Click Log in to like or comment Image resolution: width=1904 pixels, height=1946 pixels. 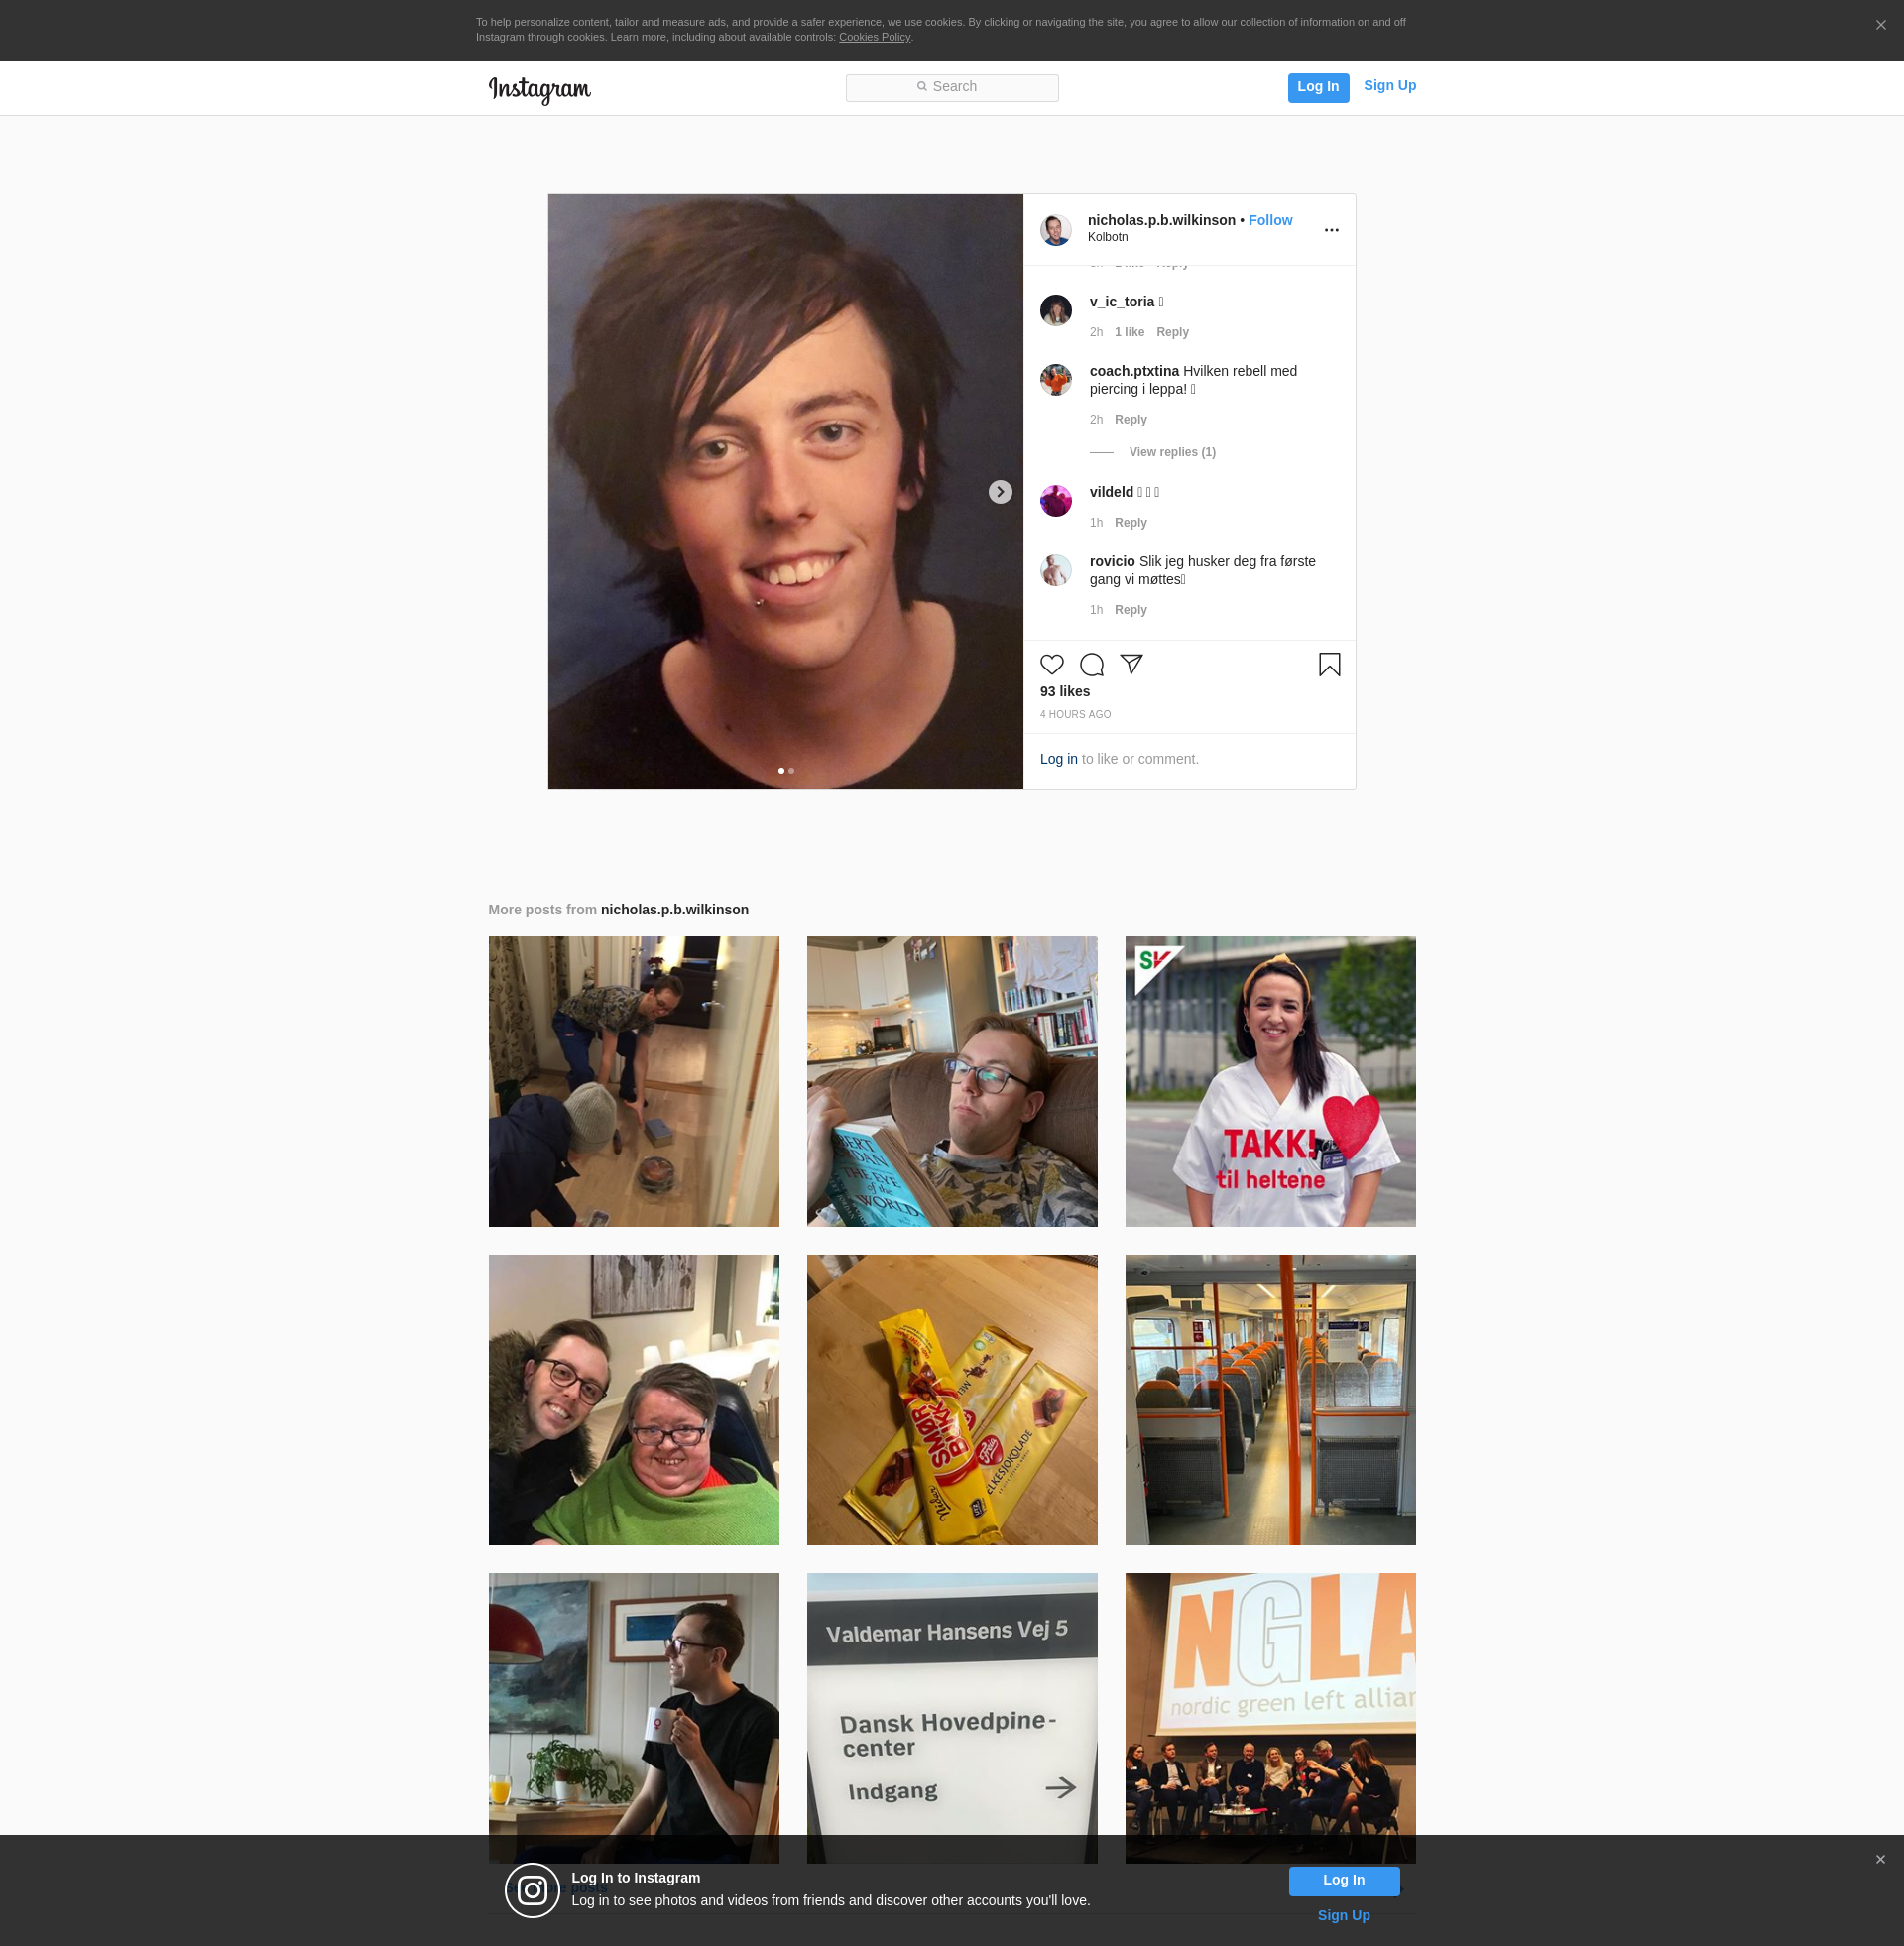1058,759
